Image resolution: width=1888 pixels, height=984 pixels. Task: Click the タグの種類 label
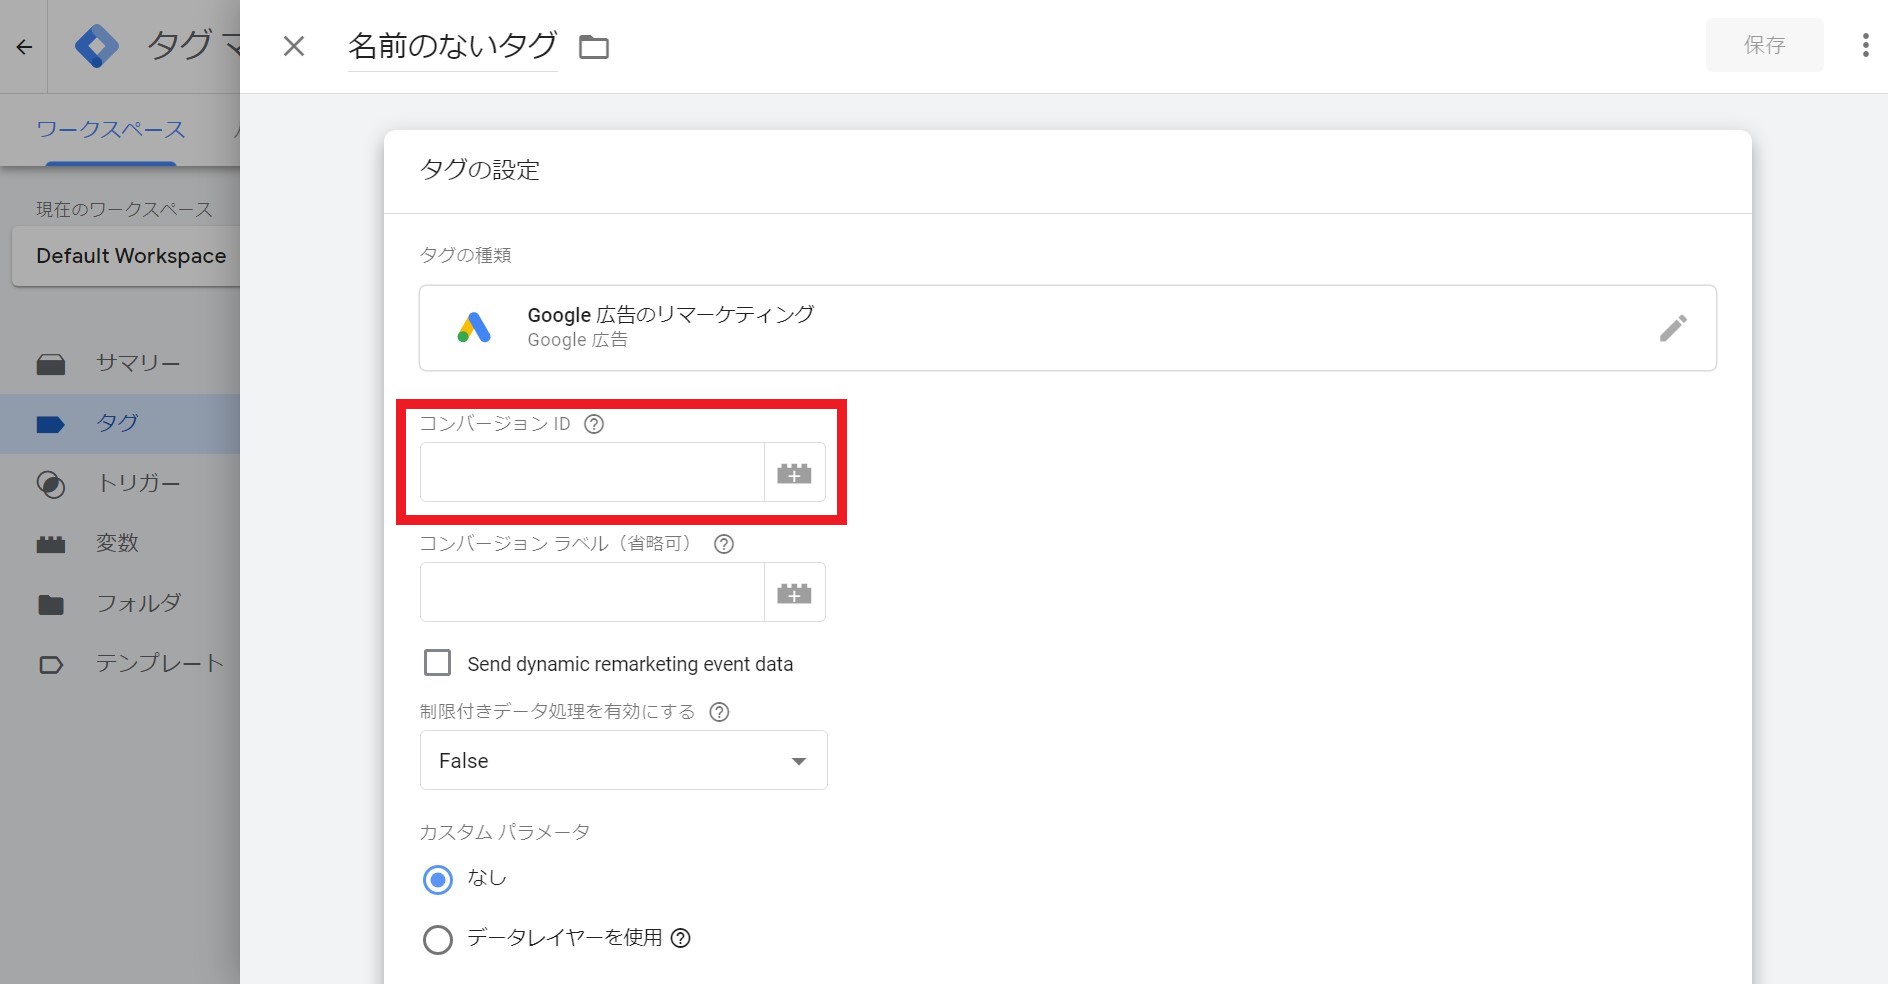466,255
